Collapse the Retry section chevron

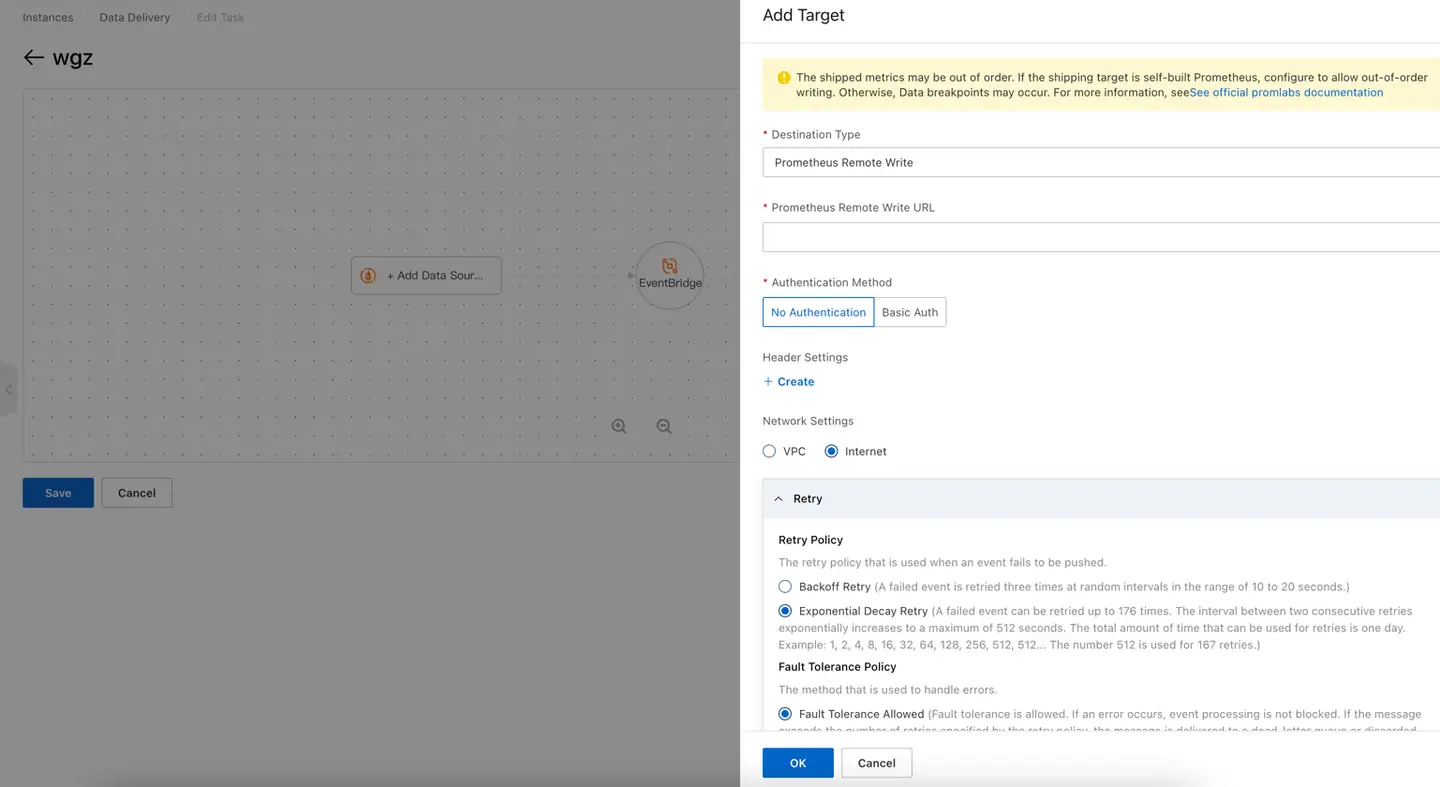pos(779,499)
